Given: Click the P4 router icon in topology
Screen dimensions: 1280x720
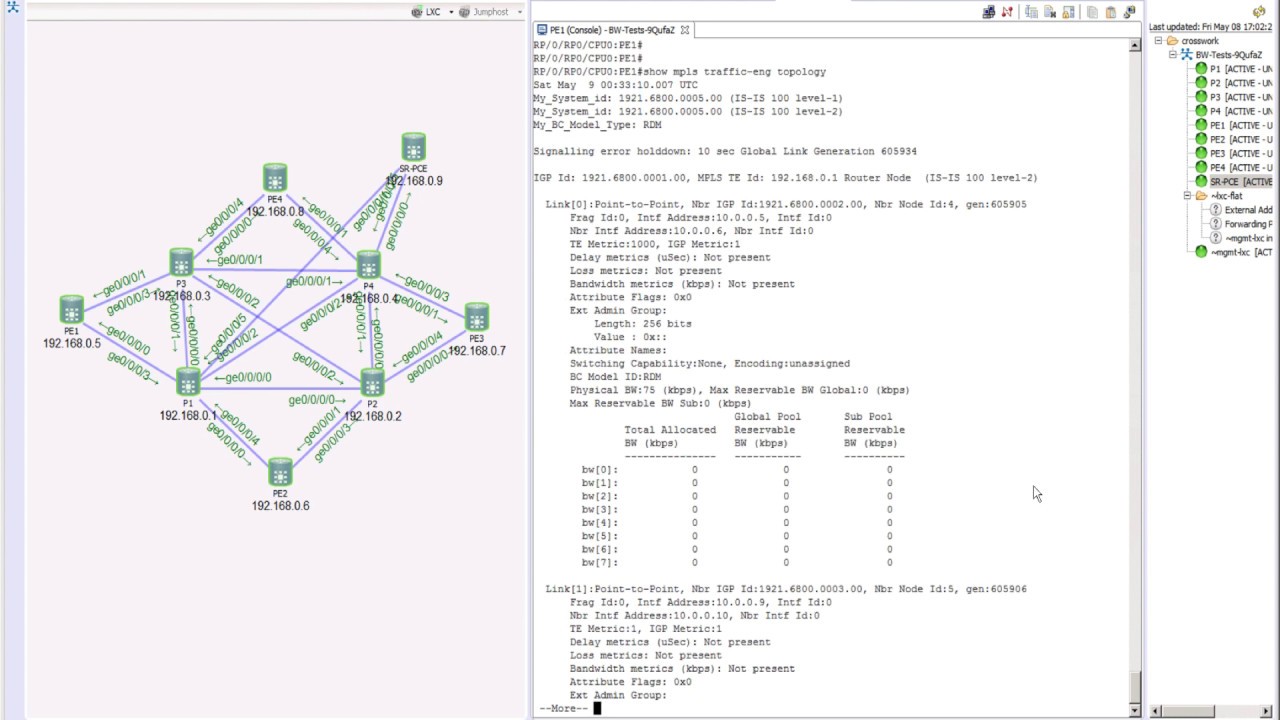Looking at the screenshot, I should 368,265.
